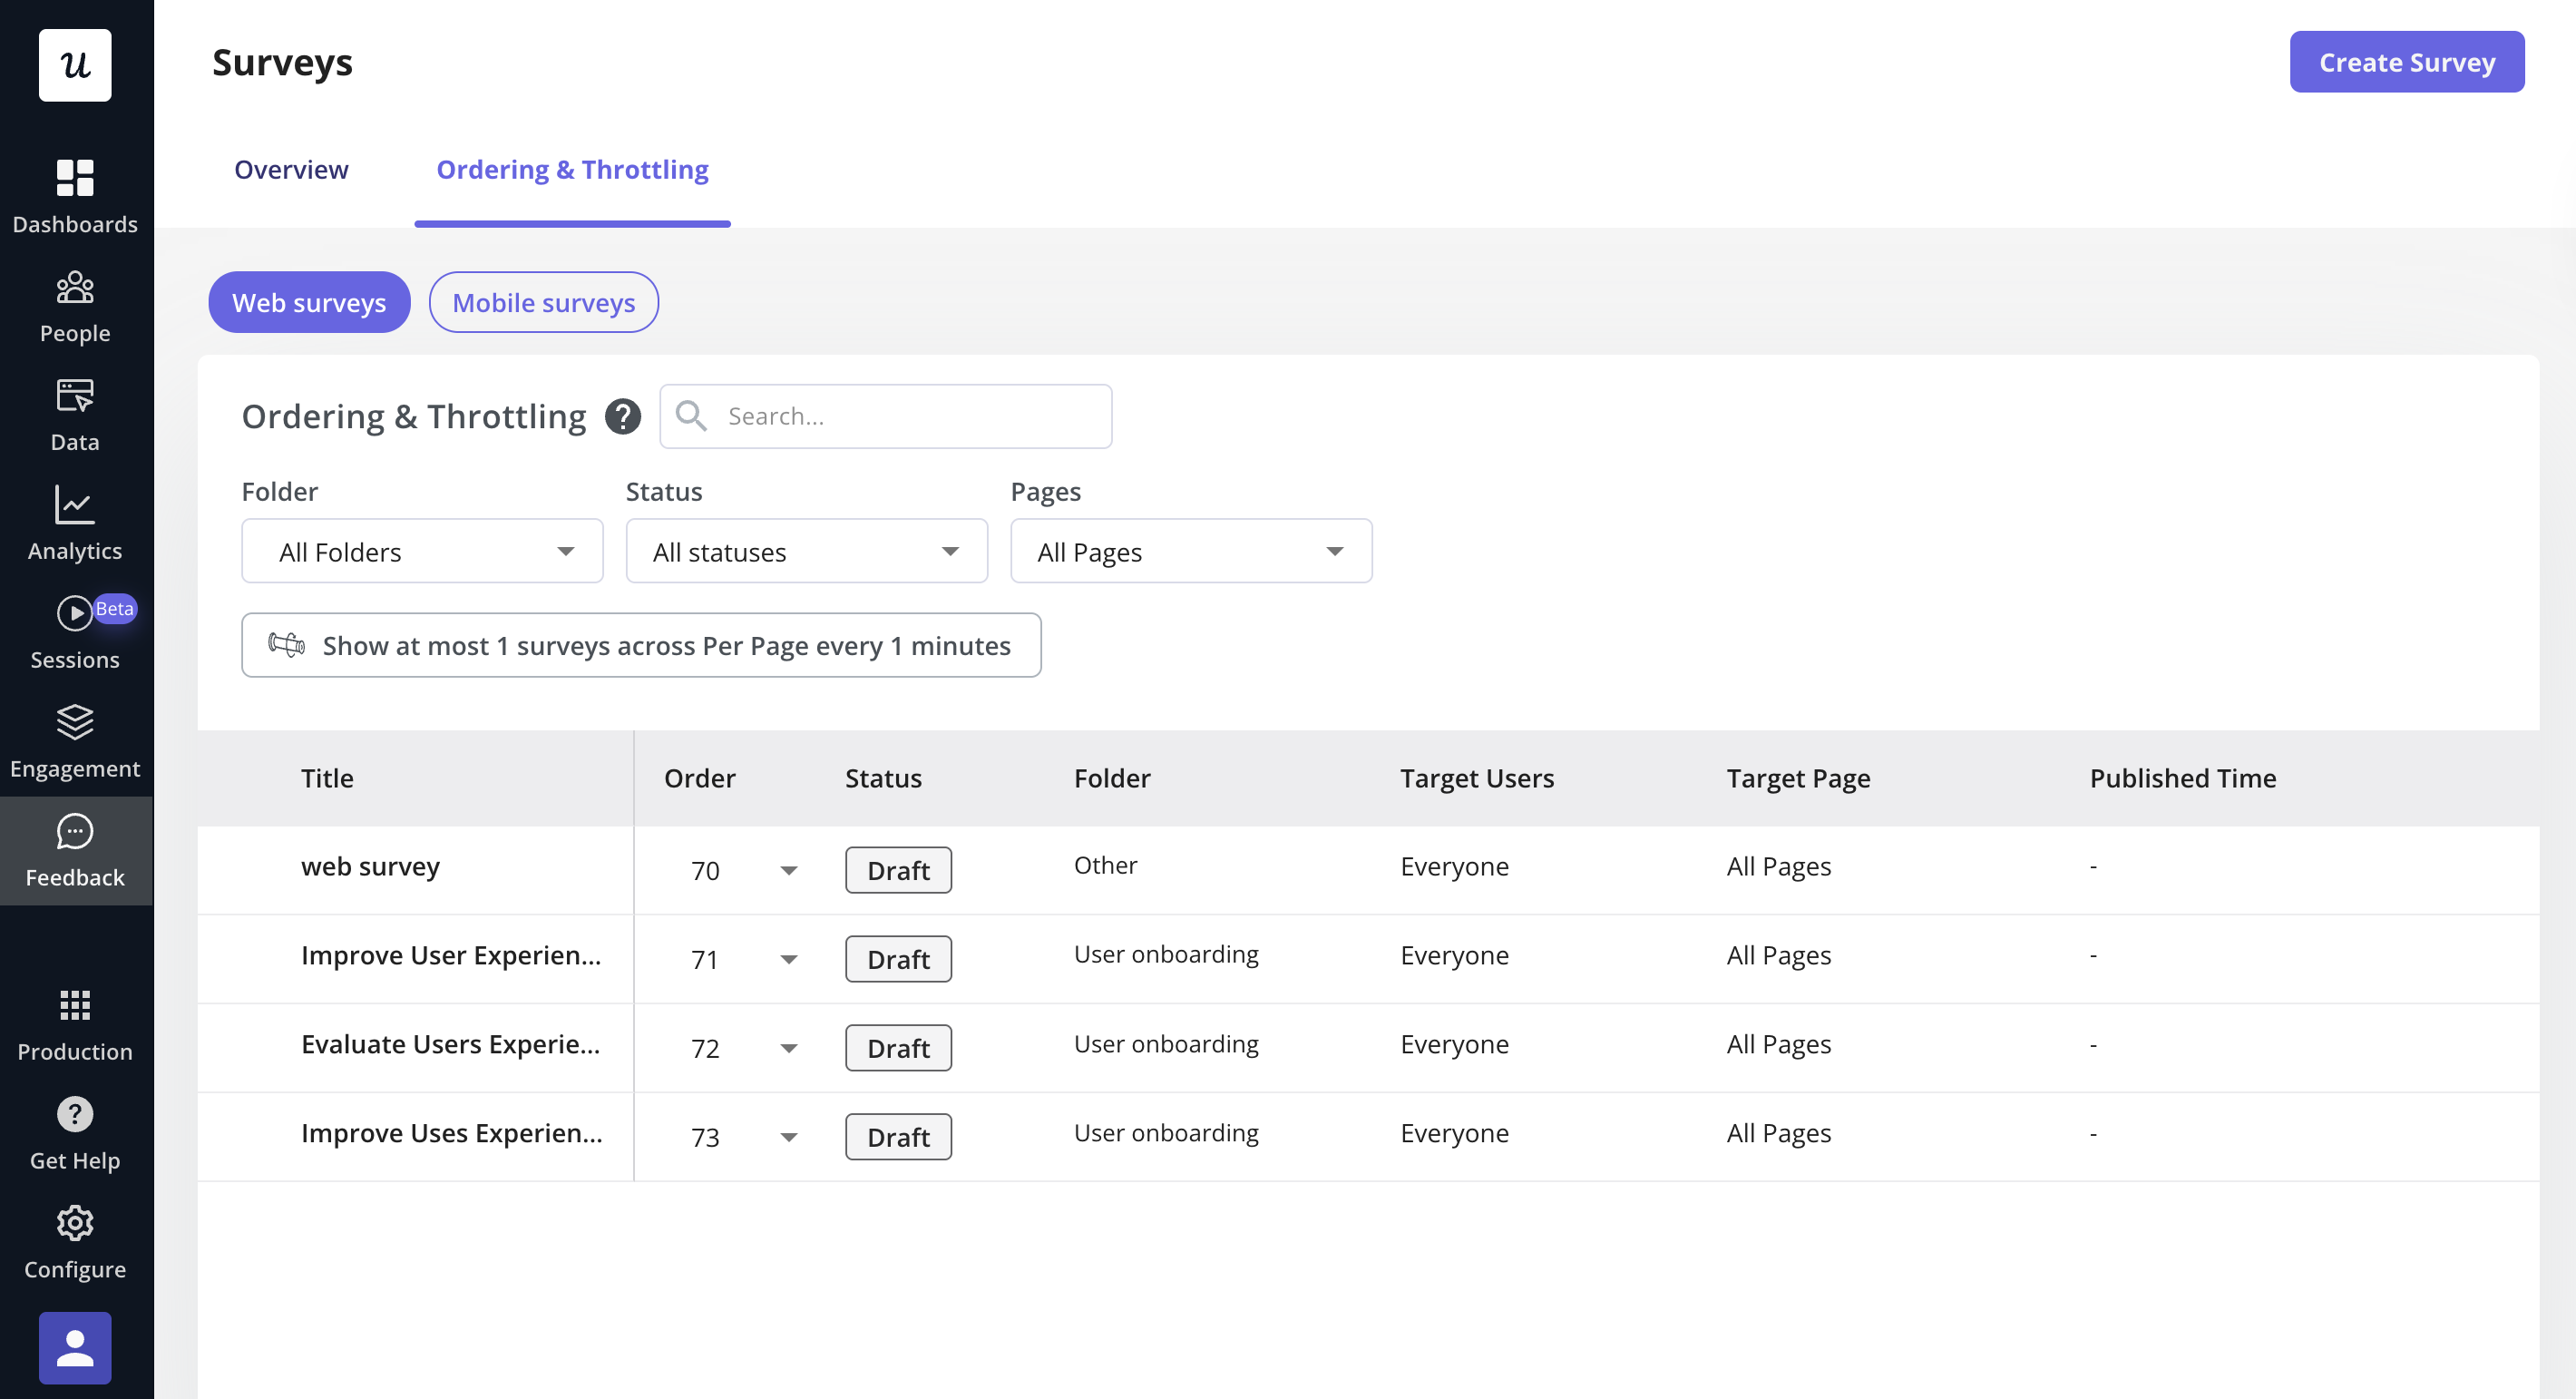Expand the All Folders dropdown
The image size is (2576, 1399).
point(422,551)
